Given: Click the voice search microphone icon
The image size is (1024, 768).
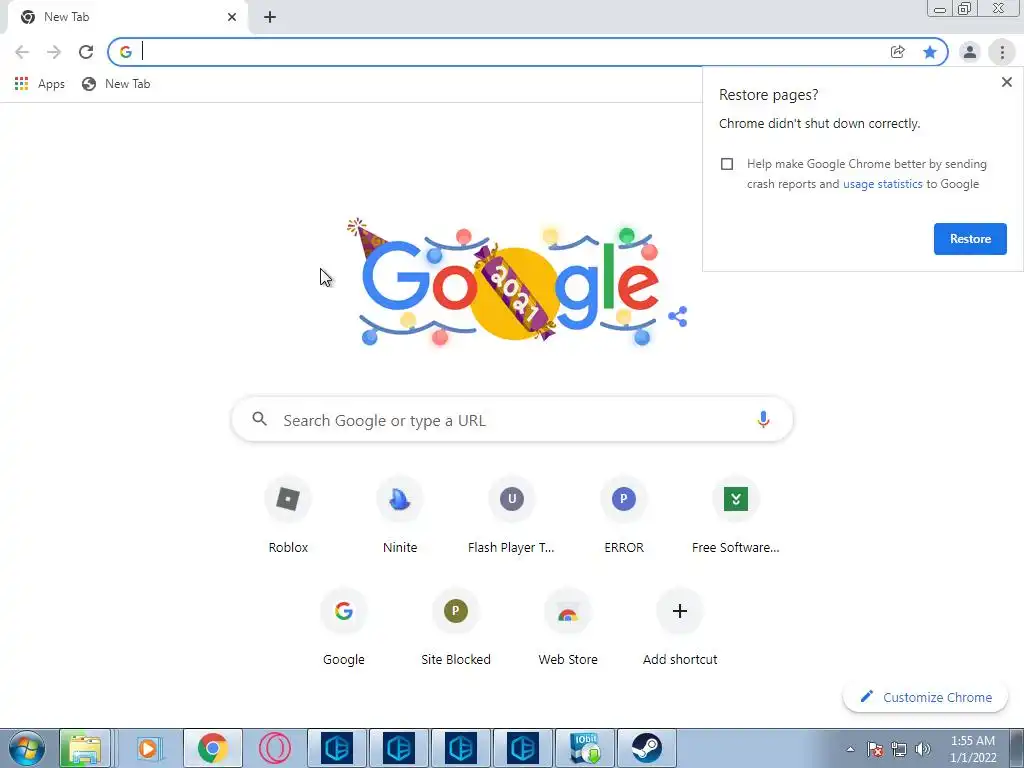Looking at the screenshot, I should pyautogui.click(x=763, y=419).
